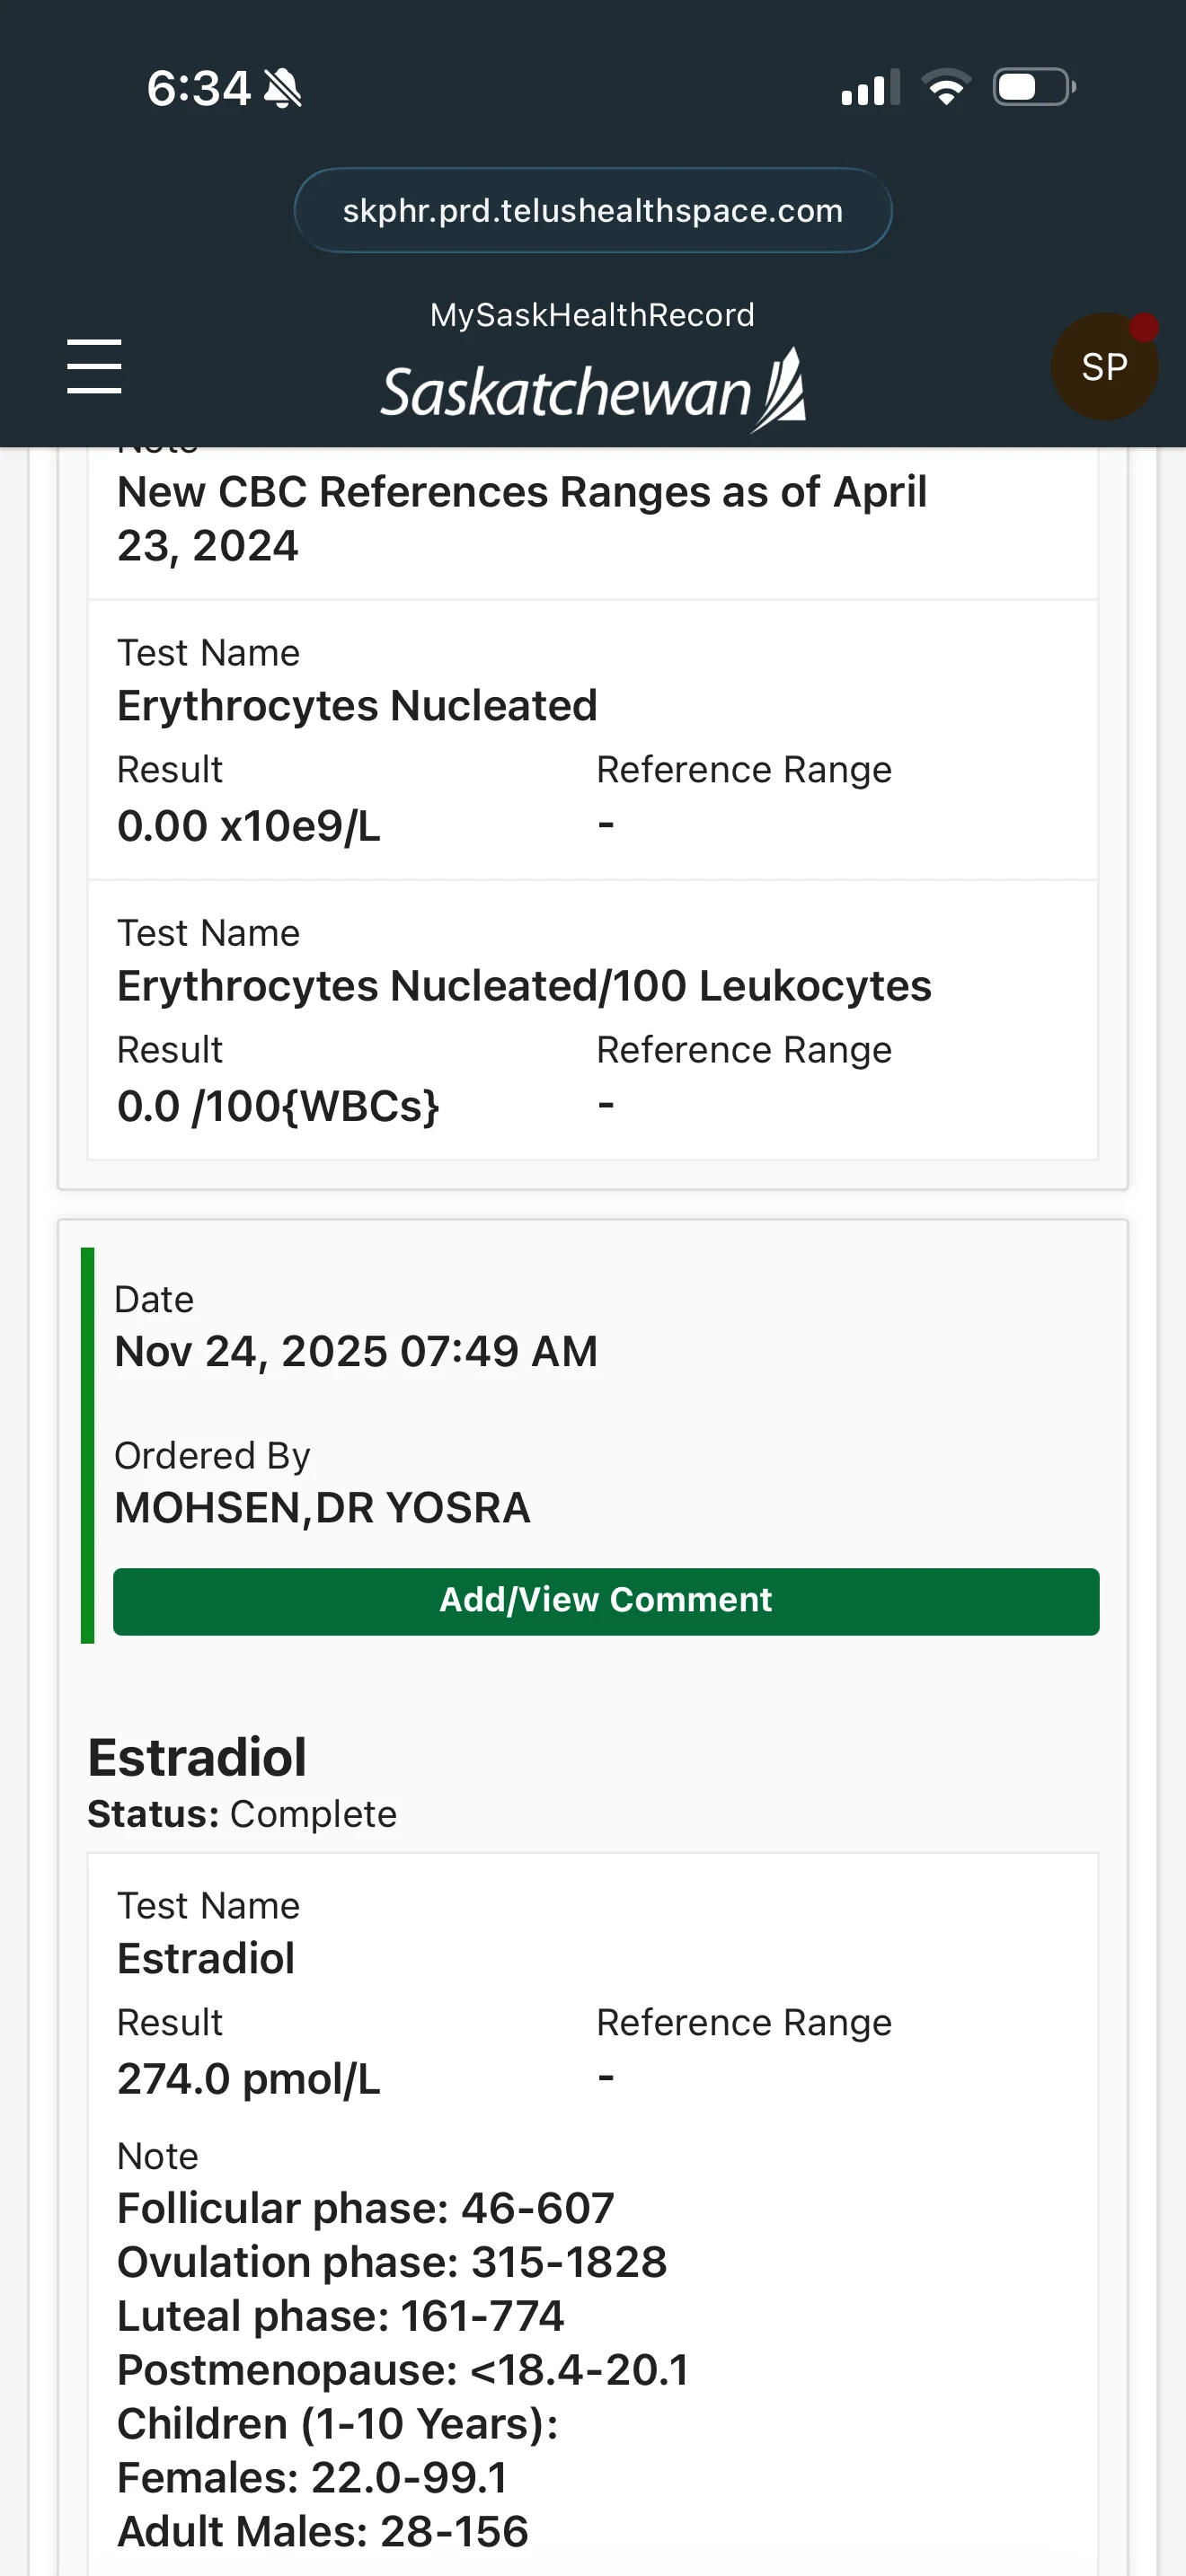Tap the MOHSEN,DR YOSRA ordering provider name
This screenshot has width=1186, height=2576.
pos(322,1507)
